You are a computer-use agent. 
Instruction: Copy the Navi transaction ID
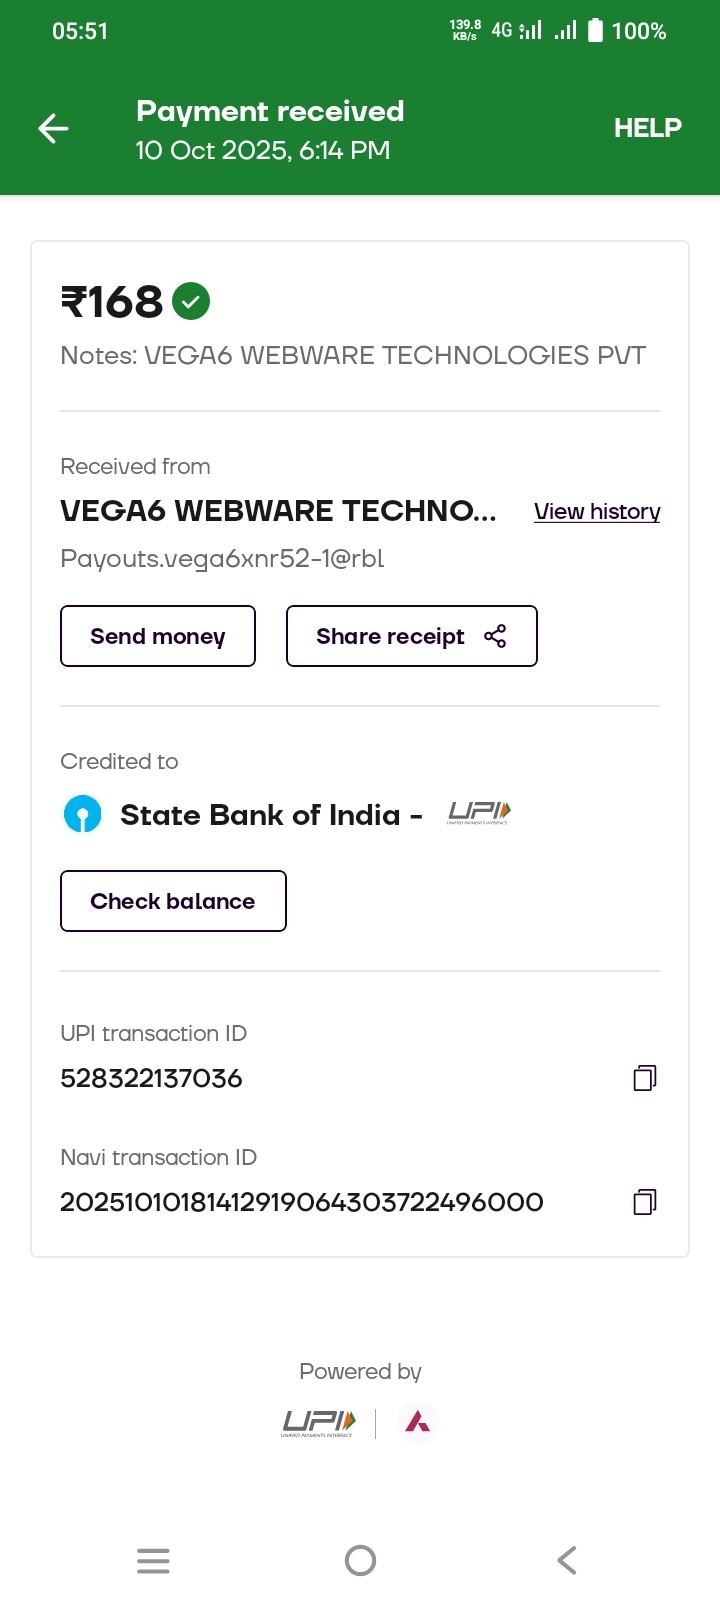[x=645, y=1201]
